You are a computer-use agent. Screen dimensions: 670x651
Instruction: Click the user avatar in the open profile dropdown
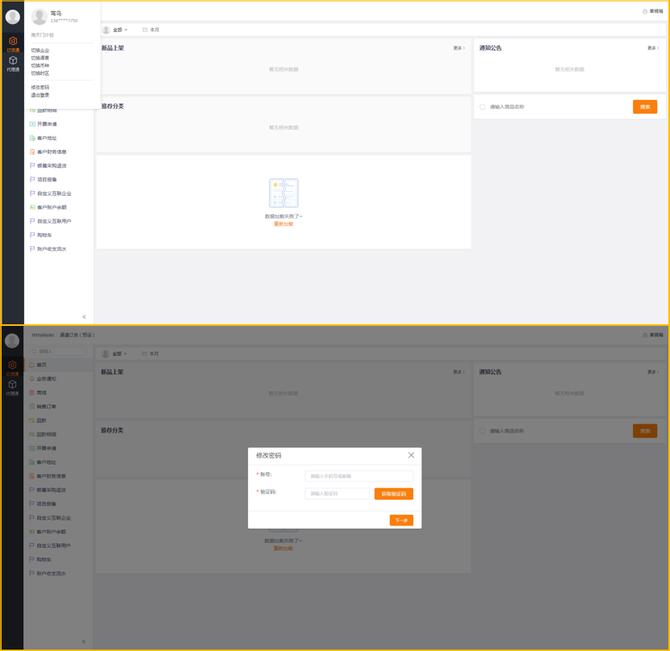click(x=39, y=16)
